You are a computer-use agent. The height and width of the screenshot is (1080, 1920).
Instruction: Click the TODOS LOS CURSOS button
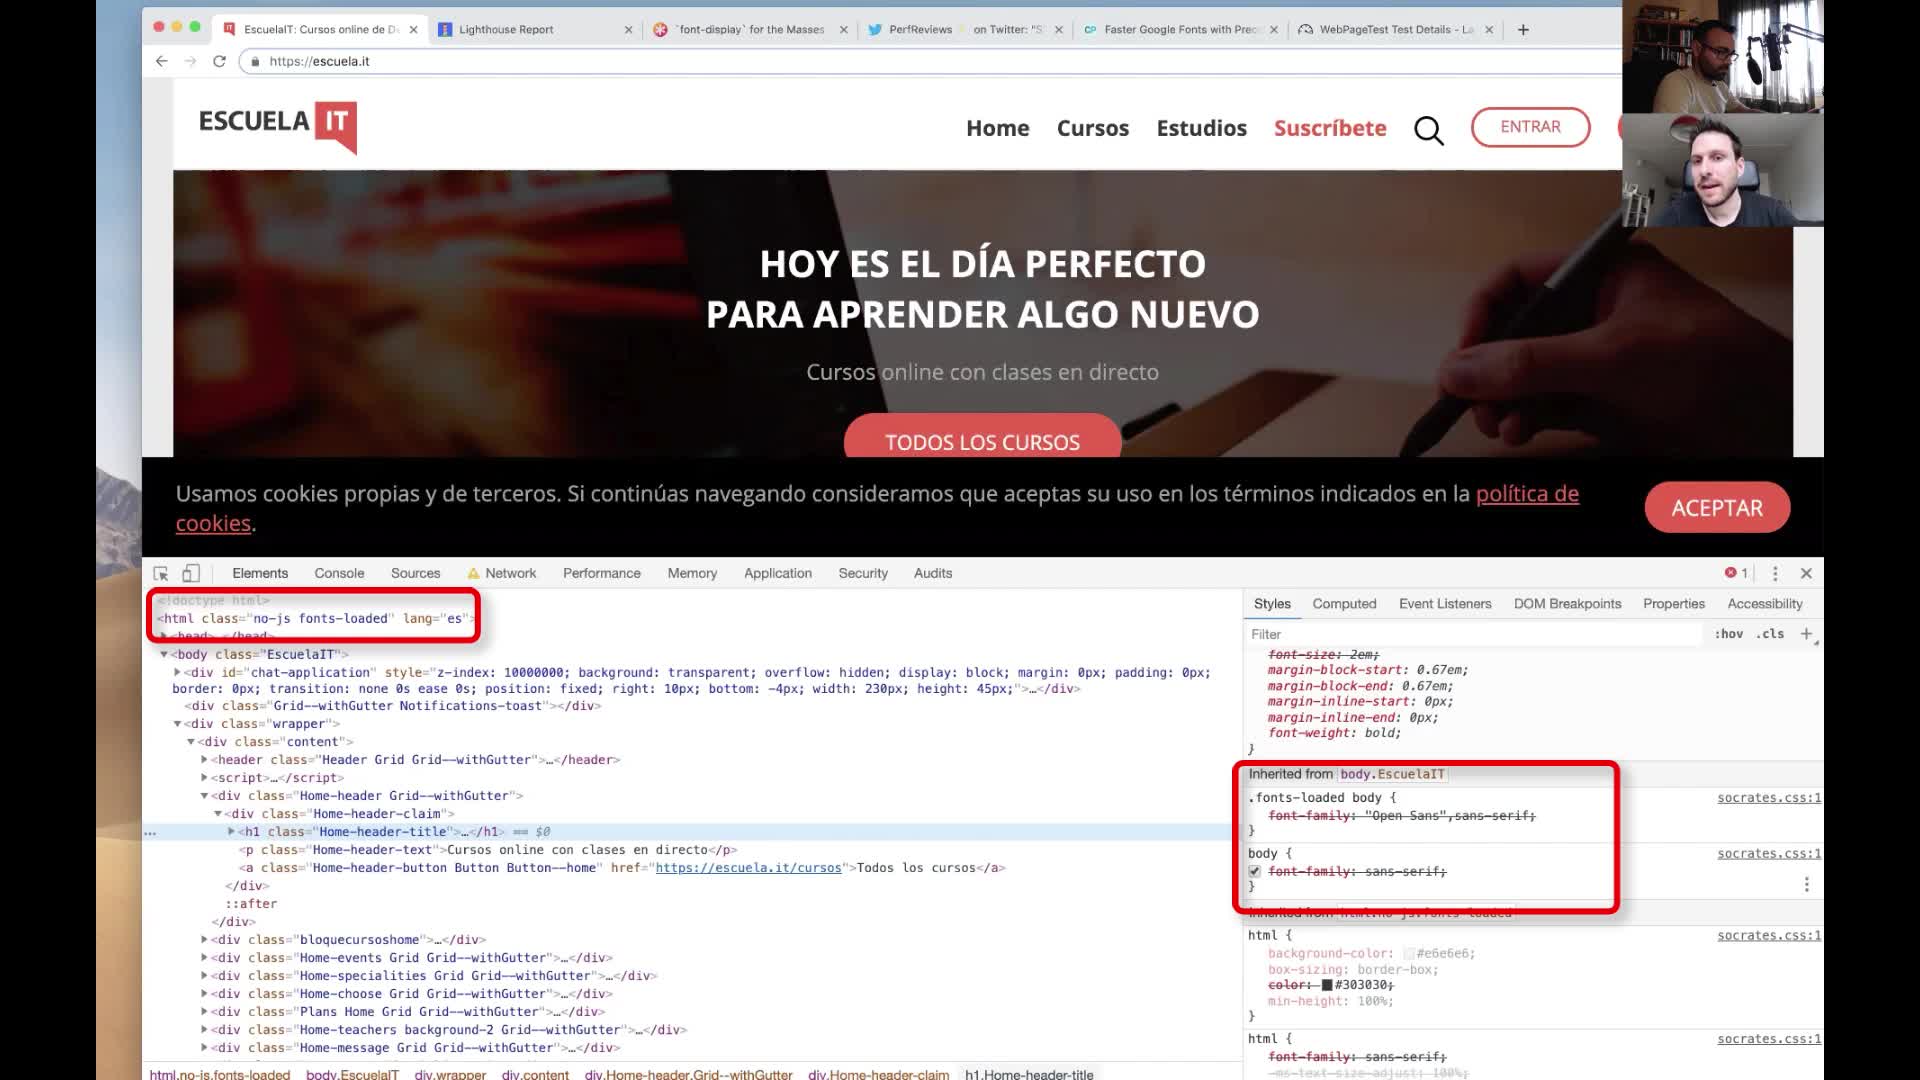[982, 438]
